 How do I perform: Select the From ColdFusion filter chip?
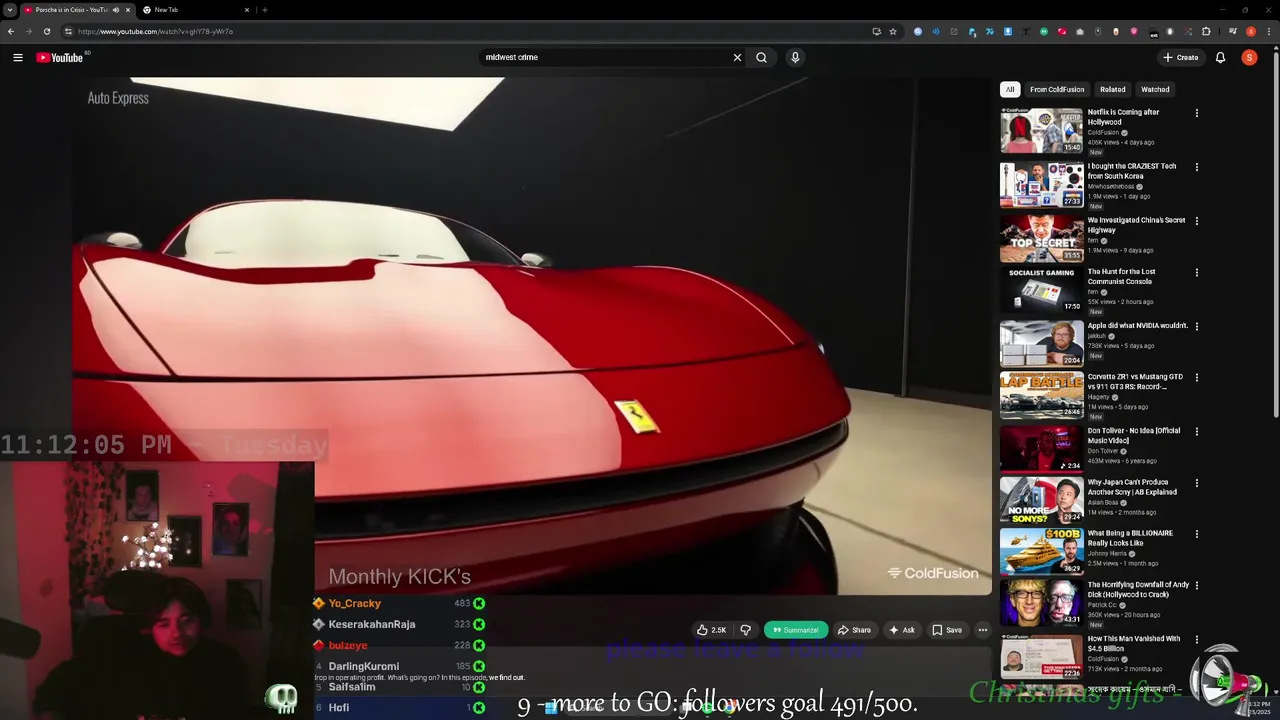click(x=1057, y=89)
